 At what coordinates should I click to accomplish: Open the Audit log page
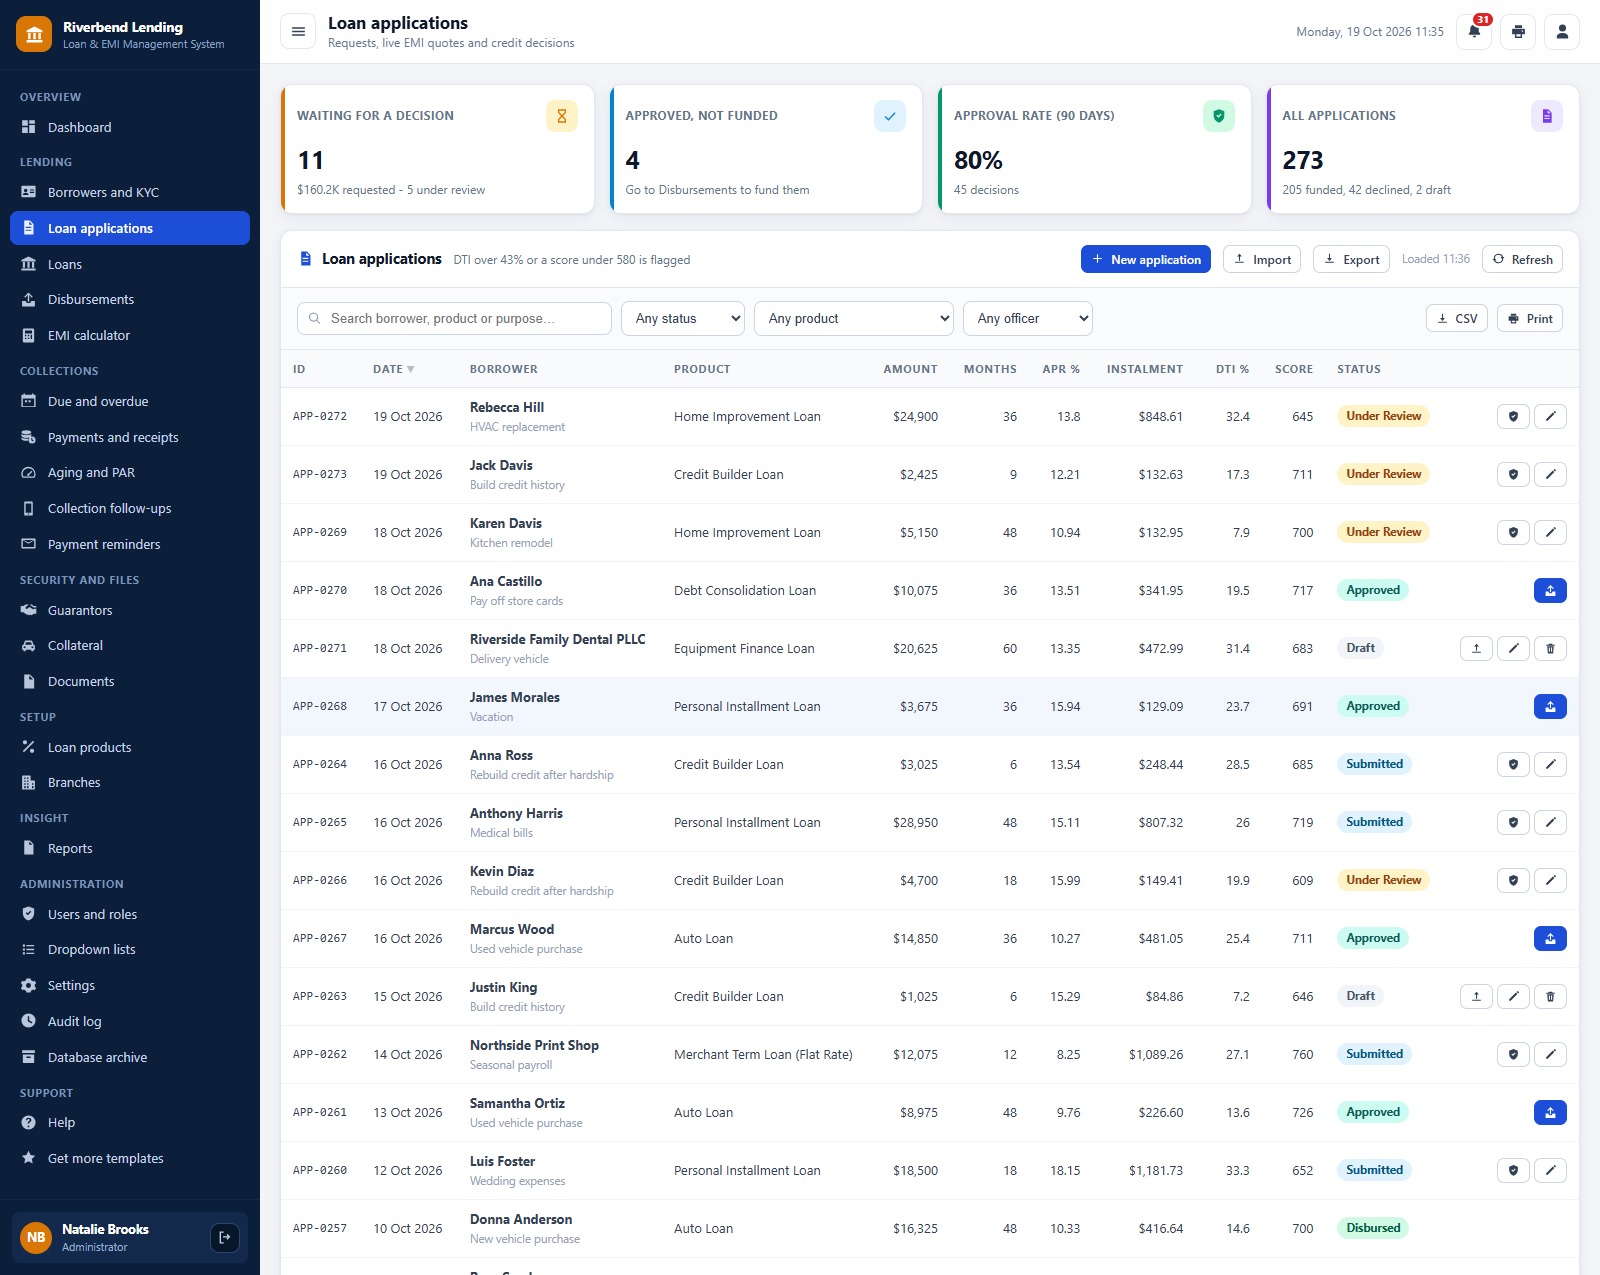tap(130, 1022)
